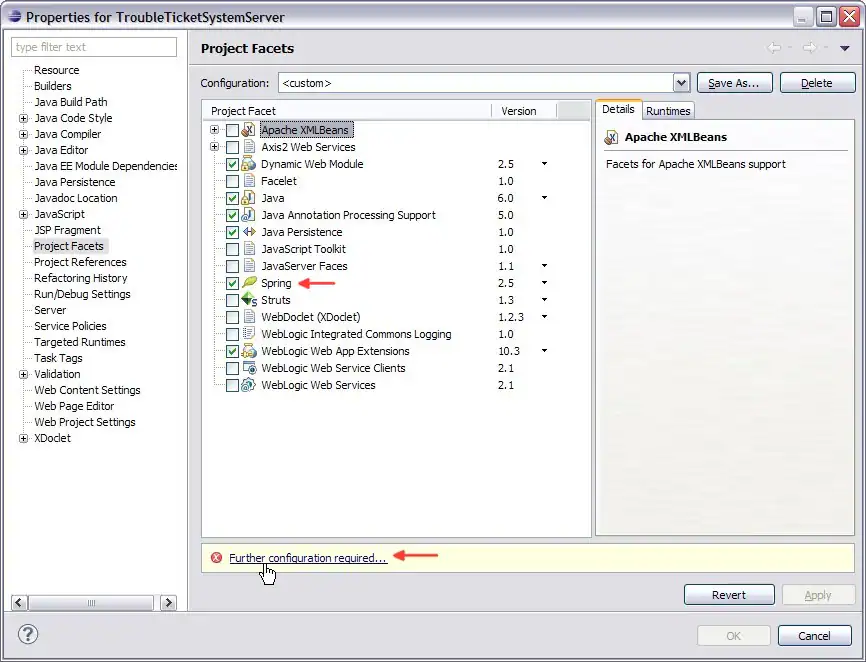Viewport: 866px width, 662px height.
Task: Select Targeted Runtimes in tree
Action: [80, 342]
